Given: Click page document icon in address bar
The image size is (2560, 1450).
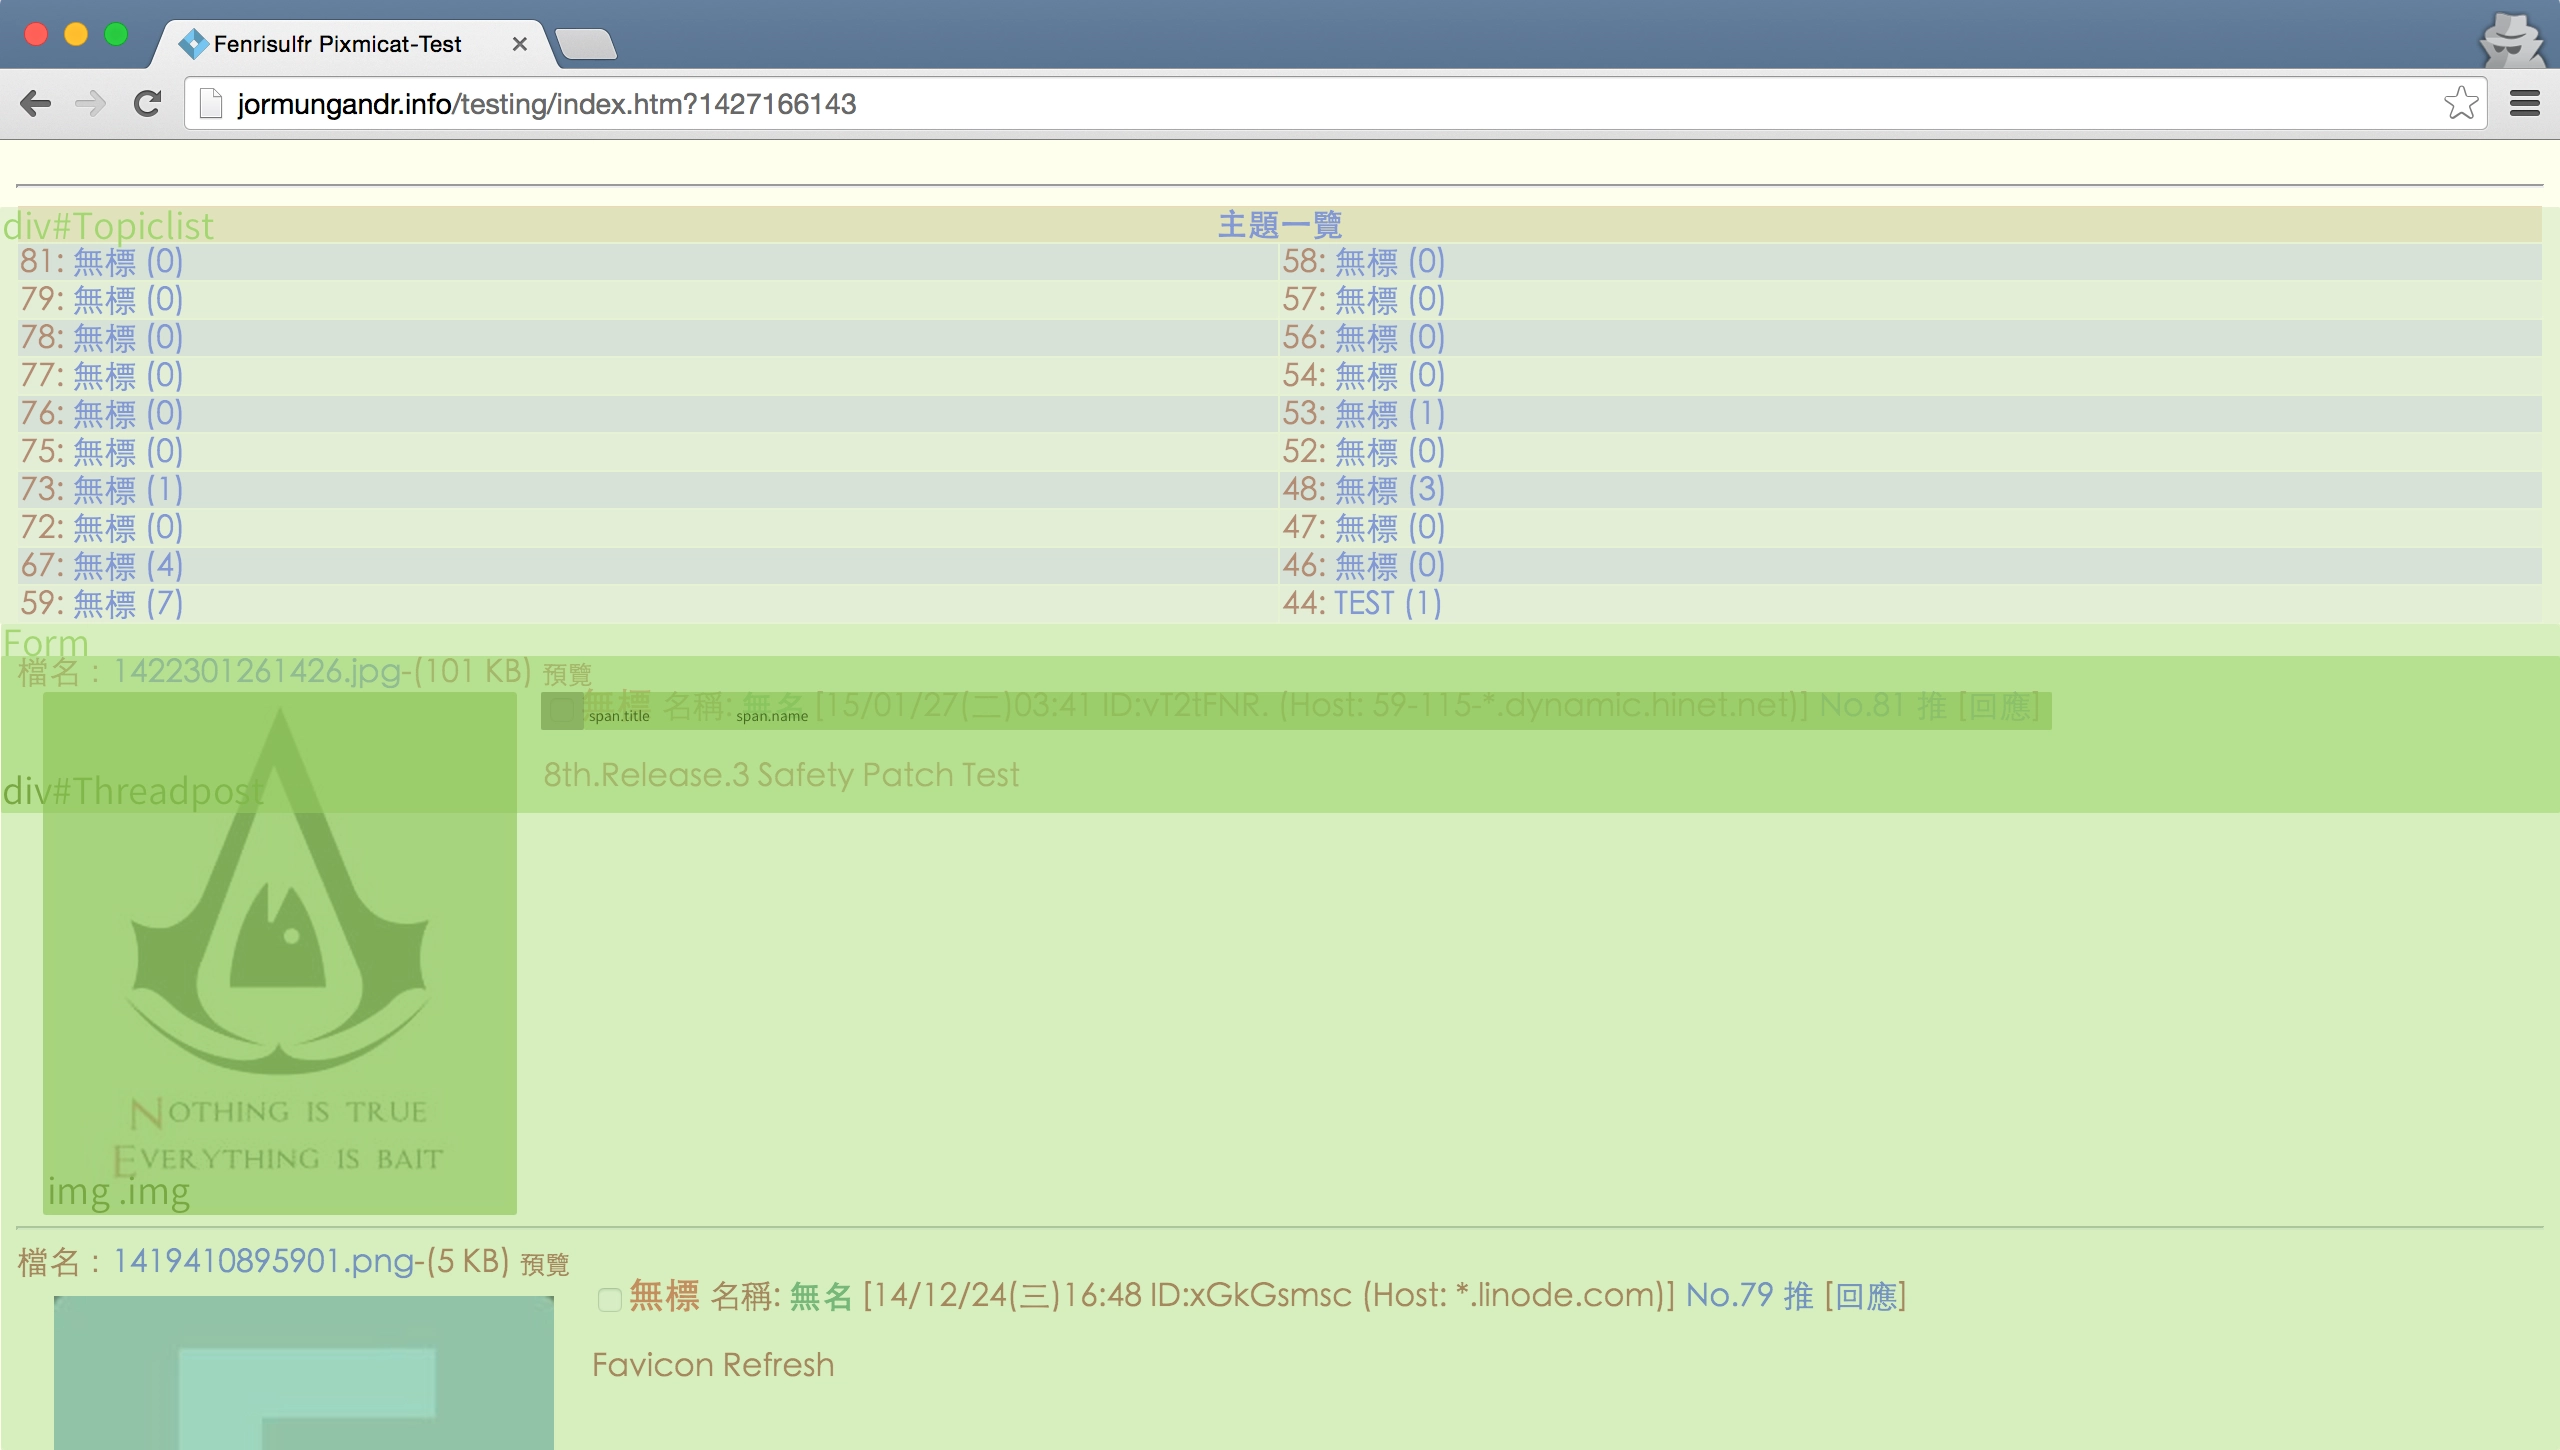Looking at the screenshot, I should click(211, 104).
